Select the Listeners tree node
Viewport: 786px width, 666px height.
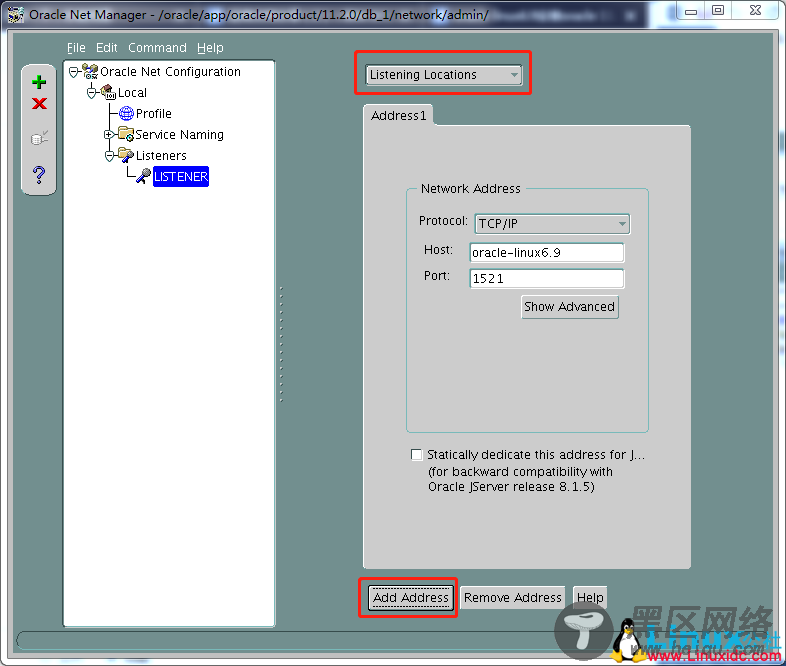click(161, 156)
